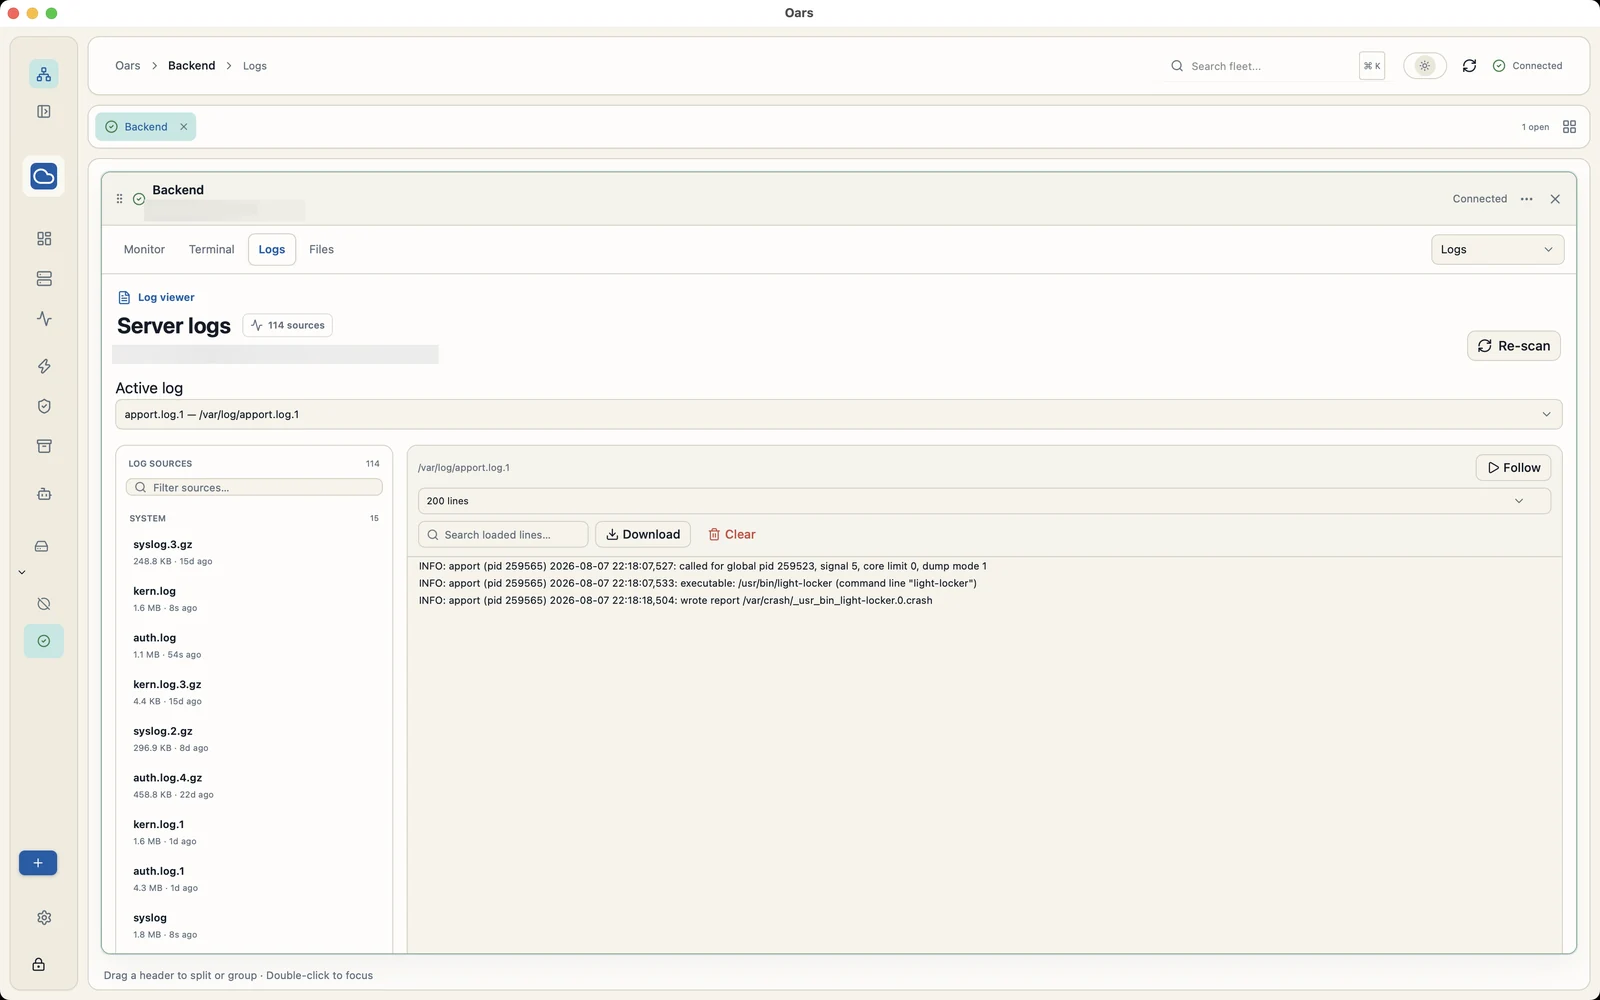Image resolution: width=1600 pixels, height=1000 pixels.
Task: Click the blue plus add button
Action: click(38, 863)
